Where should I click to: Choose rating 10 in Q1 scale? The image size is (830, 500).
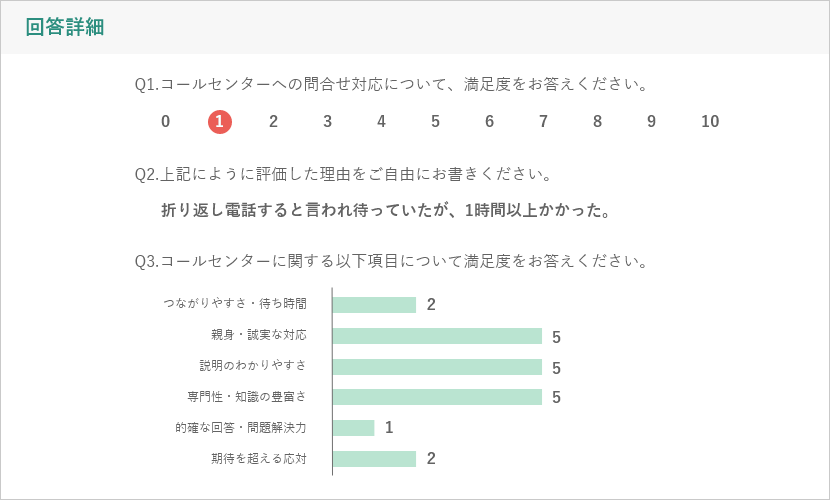pyautogui.click(x=710, y=122)
